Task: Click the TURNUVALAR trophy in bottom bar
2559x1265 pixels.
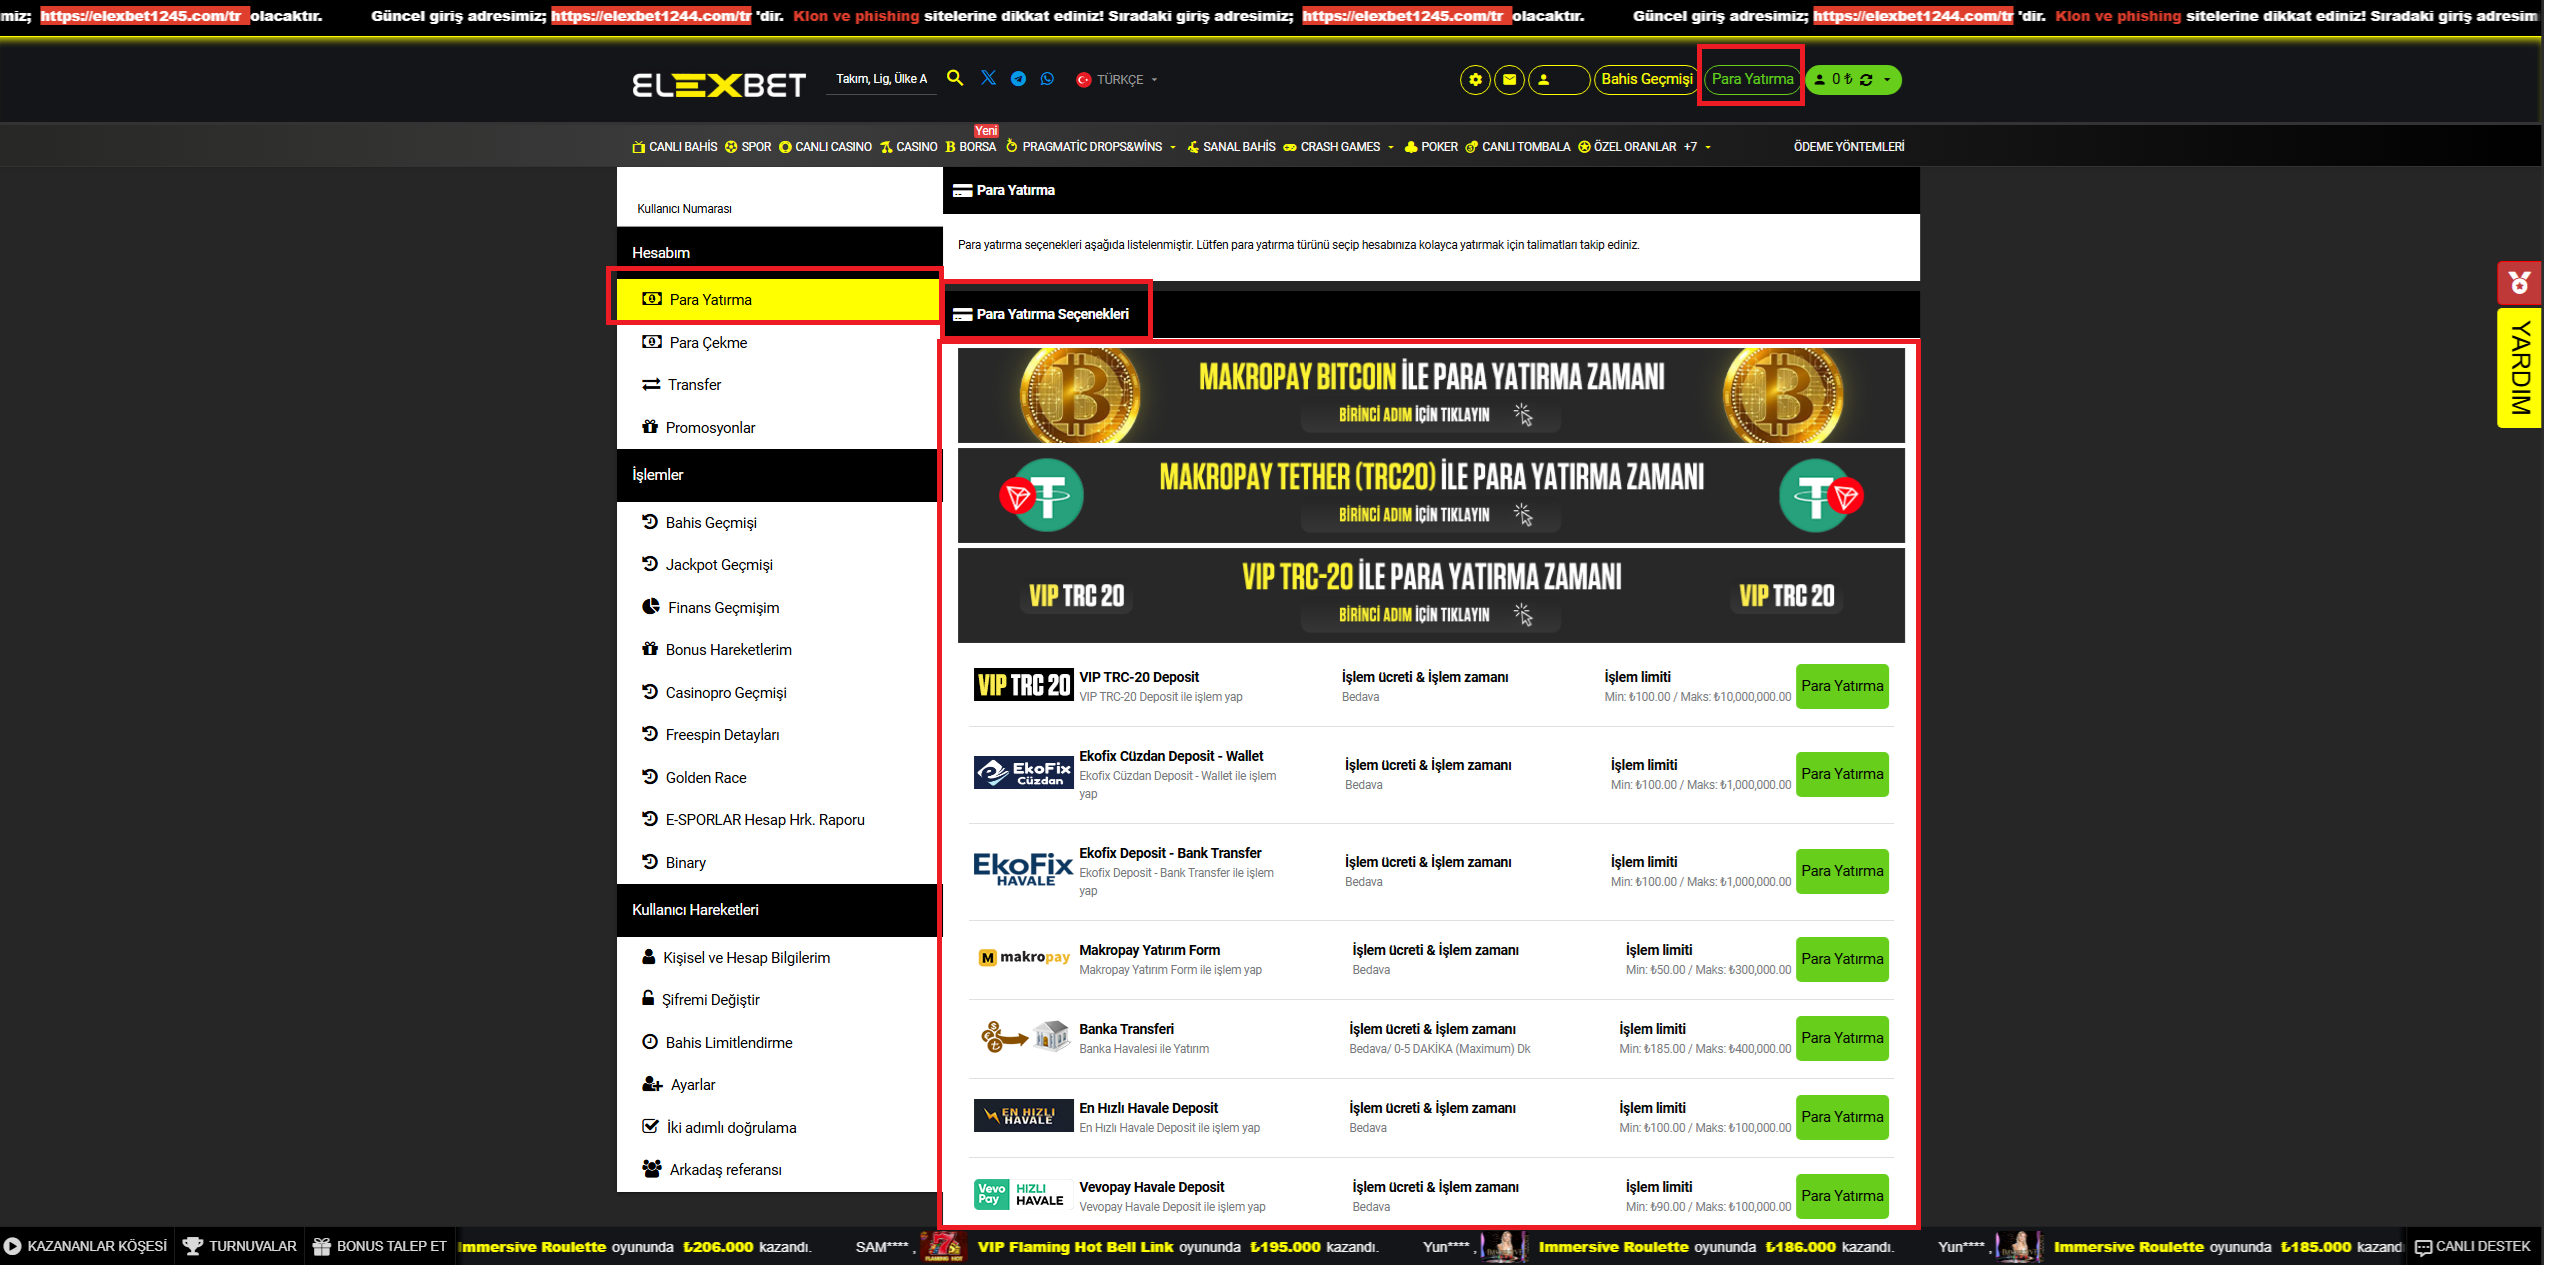Action: pyautogui.click(x=193, y=1246)
